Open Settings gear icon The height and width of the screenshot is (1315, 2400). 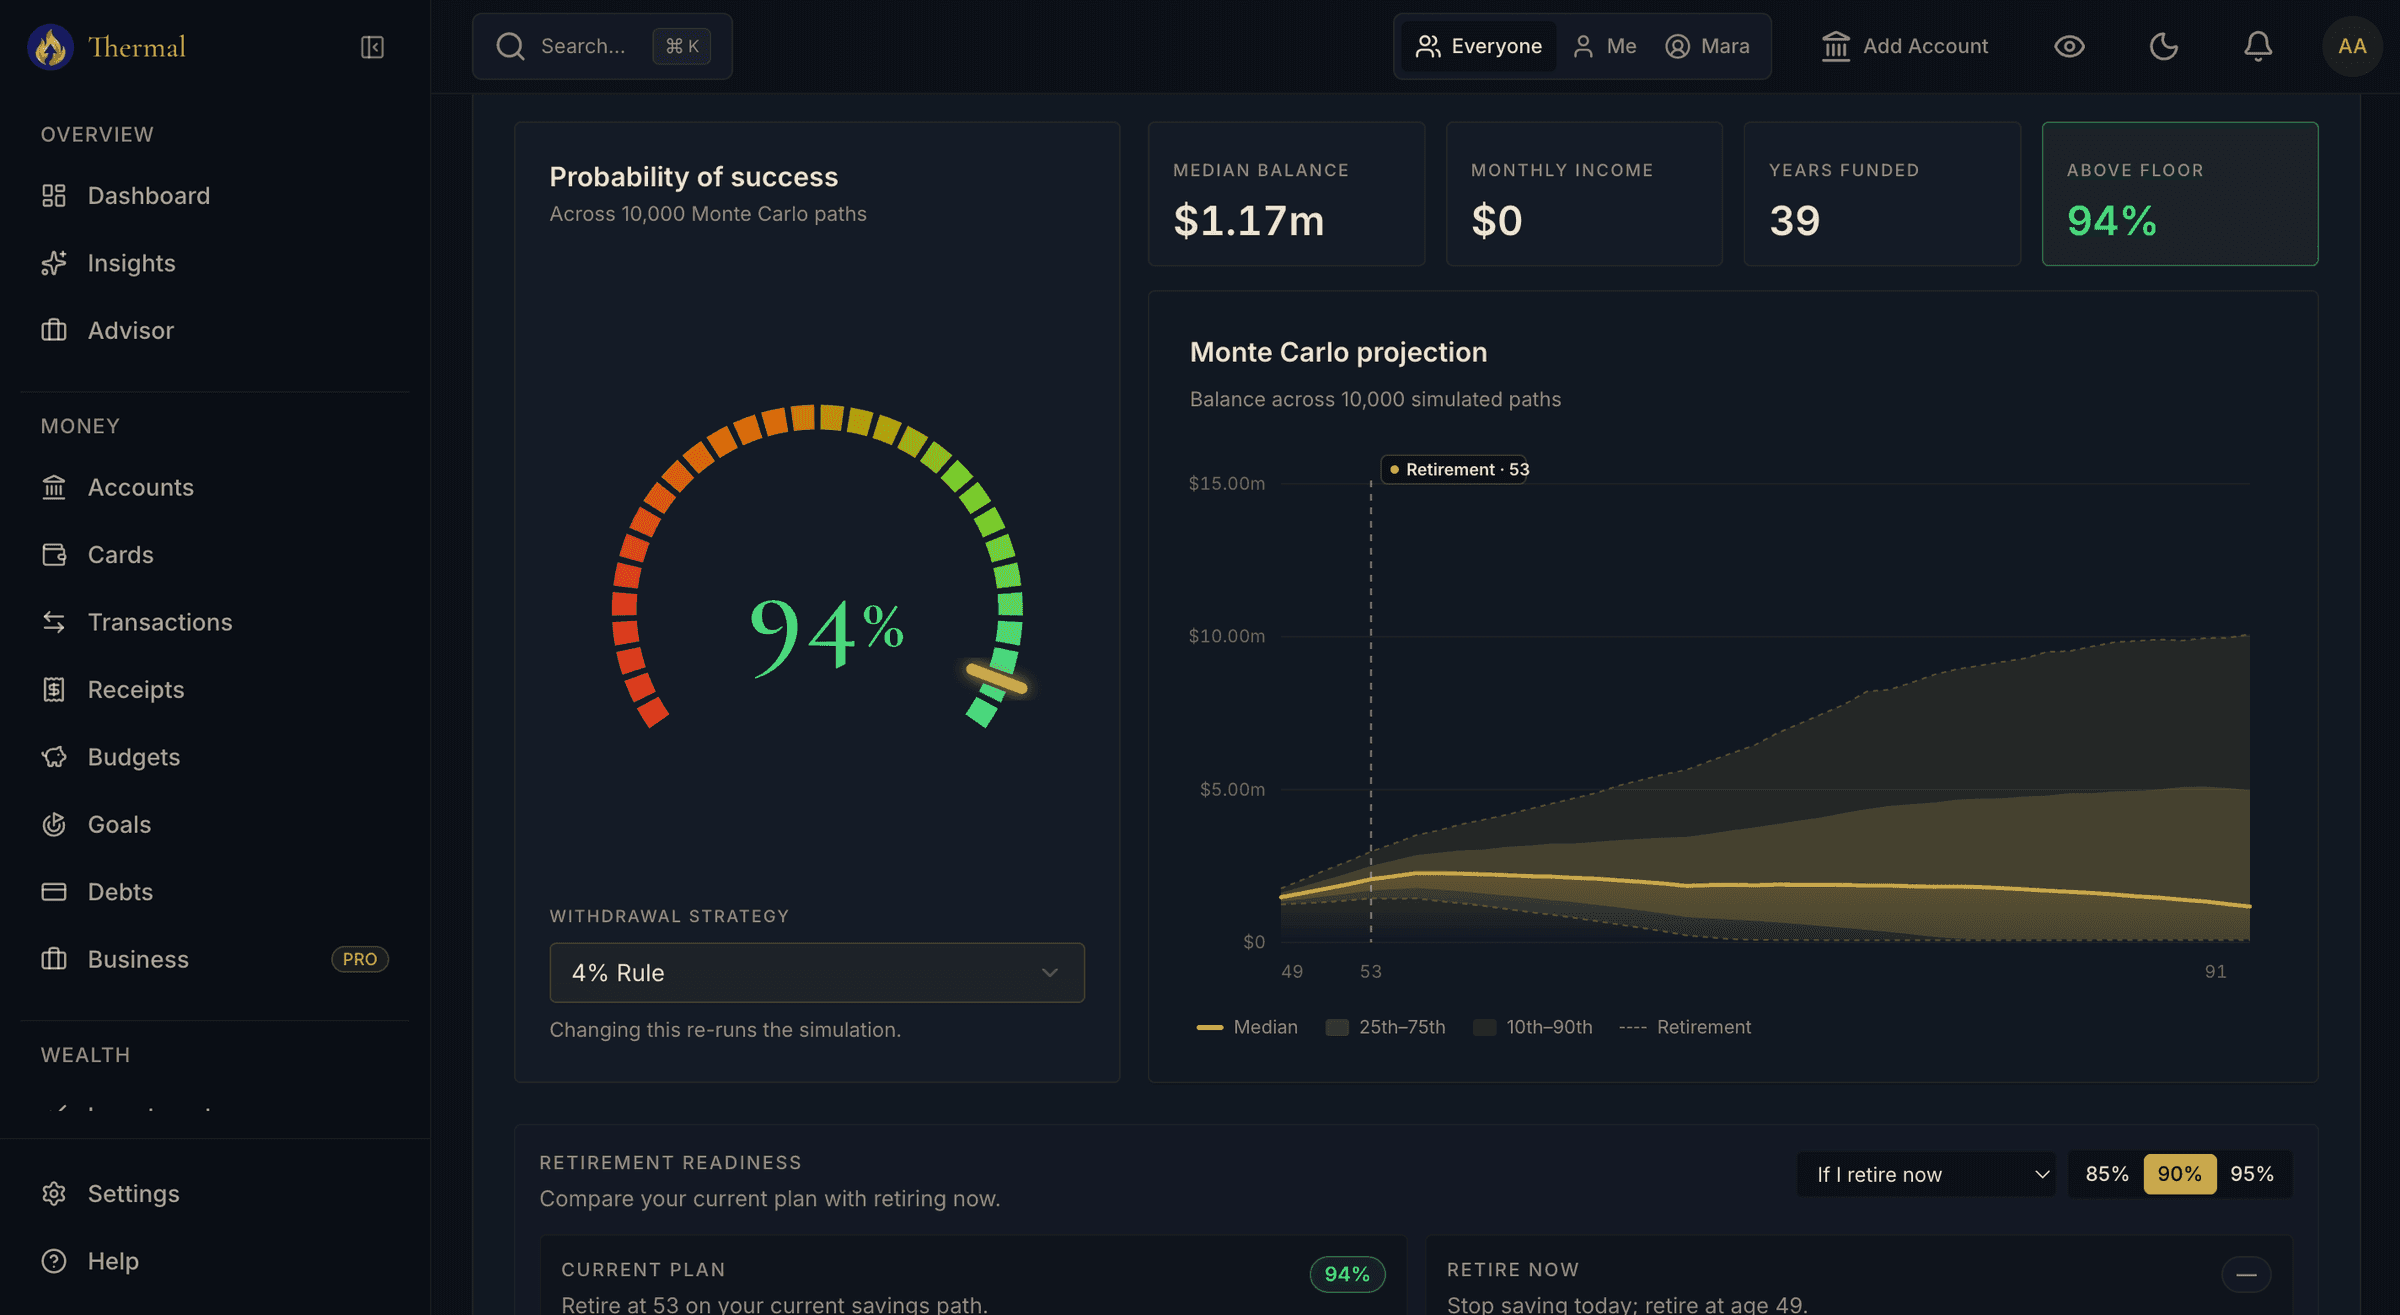[x=54, y=1193]
